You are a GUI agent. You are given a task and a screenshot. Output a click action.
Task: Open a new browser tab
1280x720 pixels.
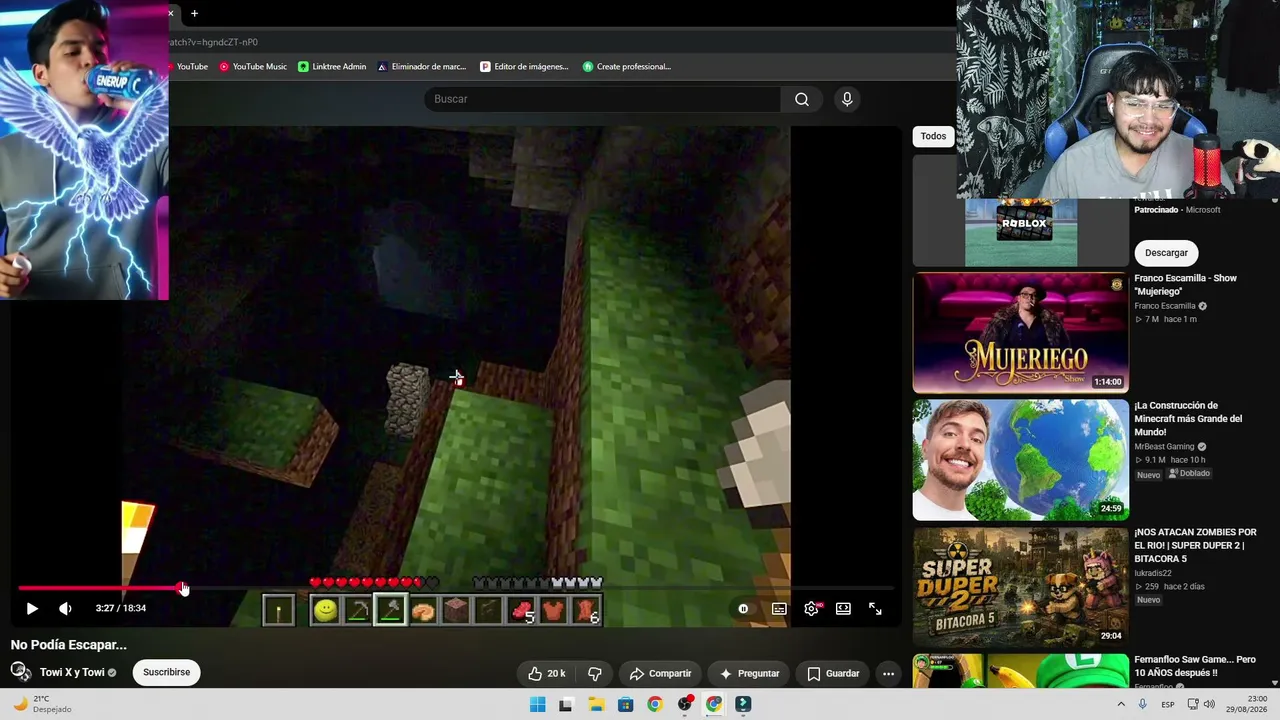pos(194,13)
